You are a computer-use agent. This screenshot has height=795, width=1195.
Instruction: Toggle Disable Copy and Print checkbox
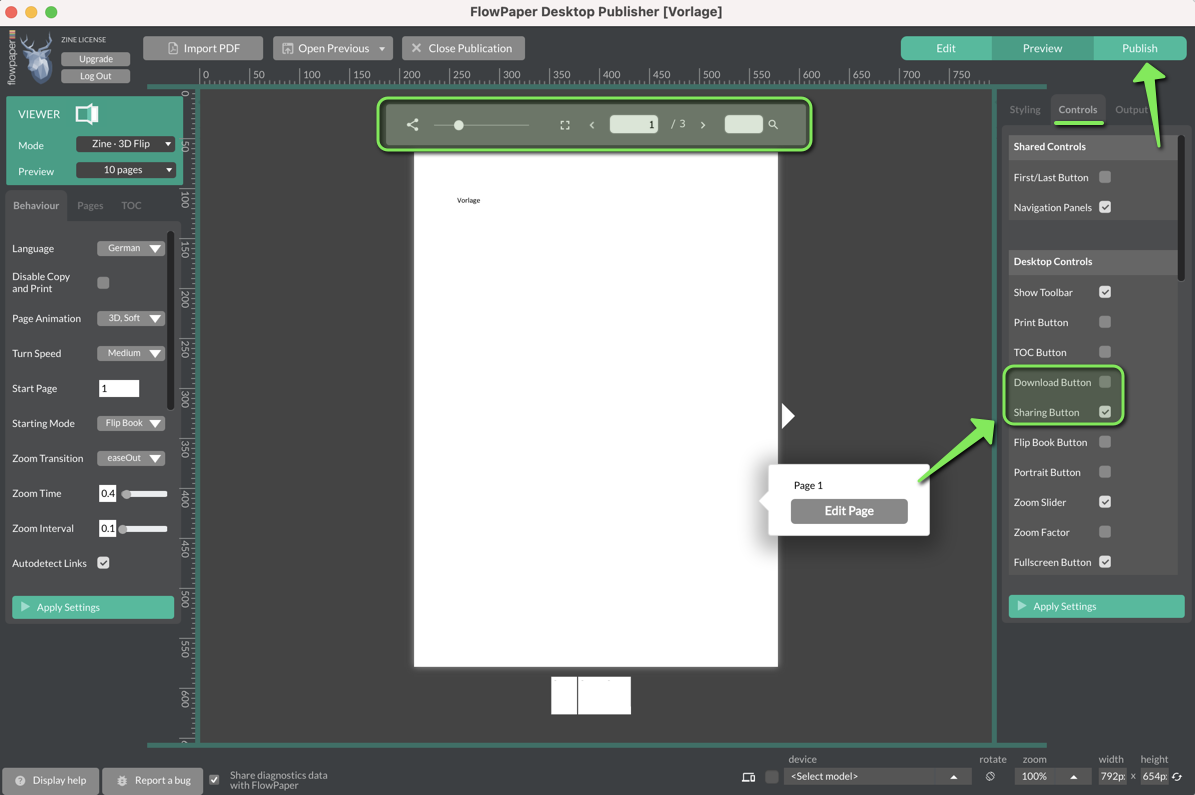103,283
